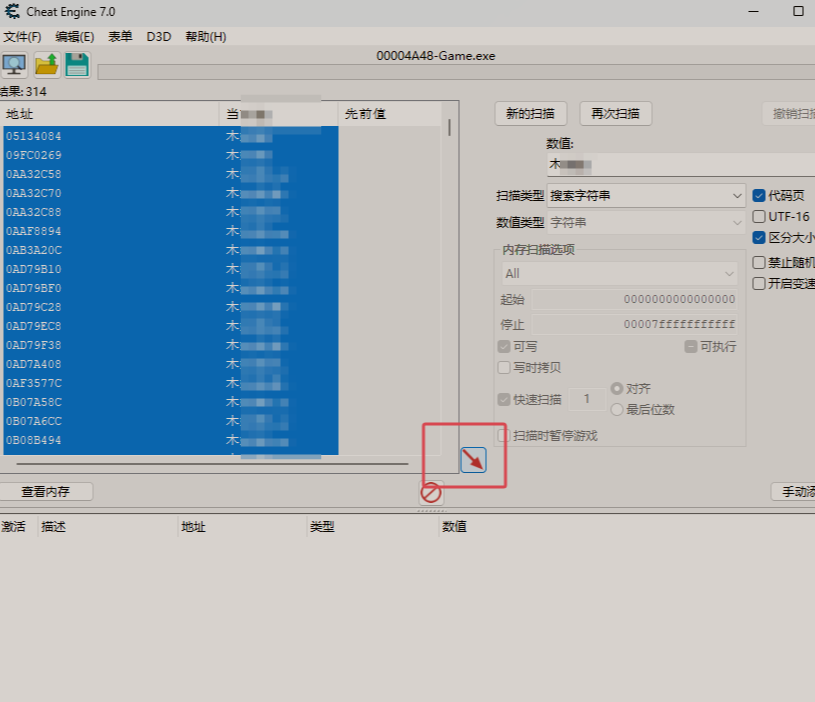
Task: Select the address row 0B07A58C
Action: [x=171, y=402]
